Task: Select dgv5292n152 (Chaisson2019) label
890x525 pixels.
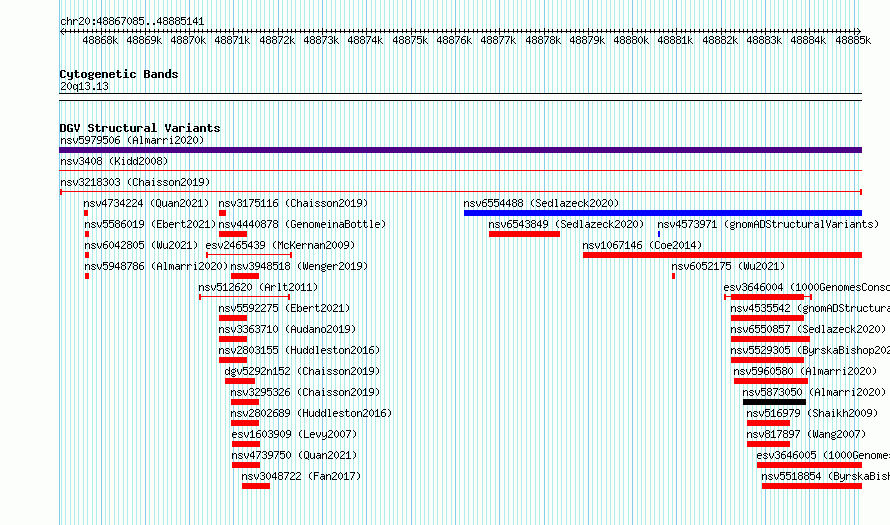Action: click(x=302, y=371)
